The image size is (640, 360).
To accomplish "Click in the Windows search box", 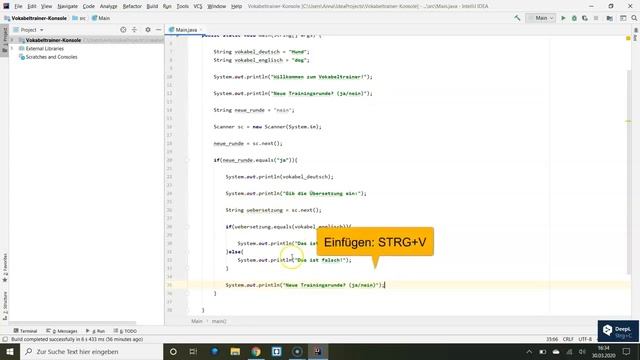I will (92, 351).
